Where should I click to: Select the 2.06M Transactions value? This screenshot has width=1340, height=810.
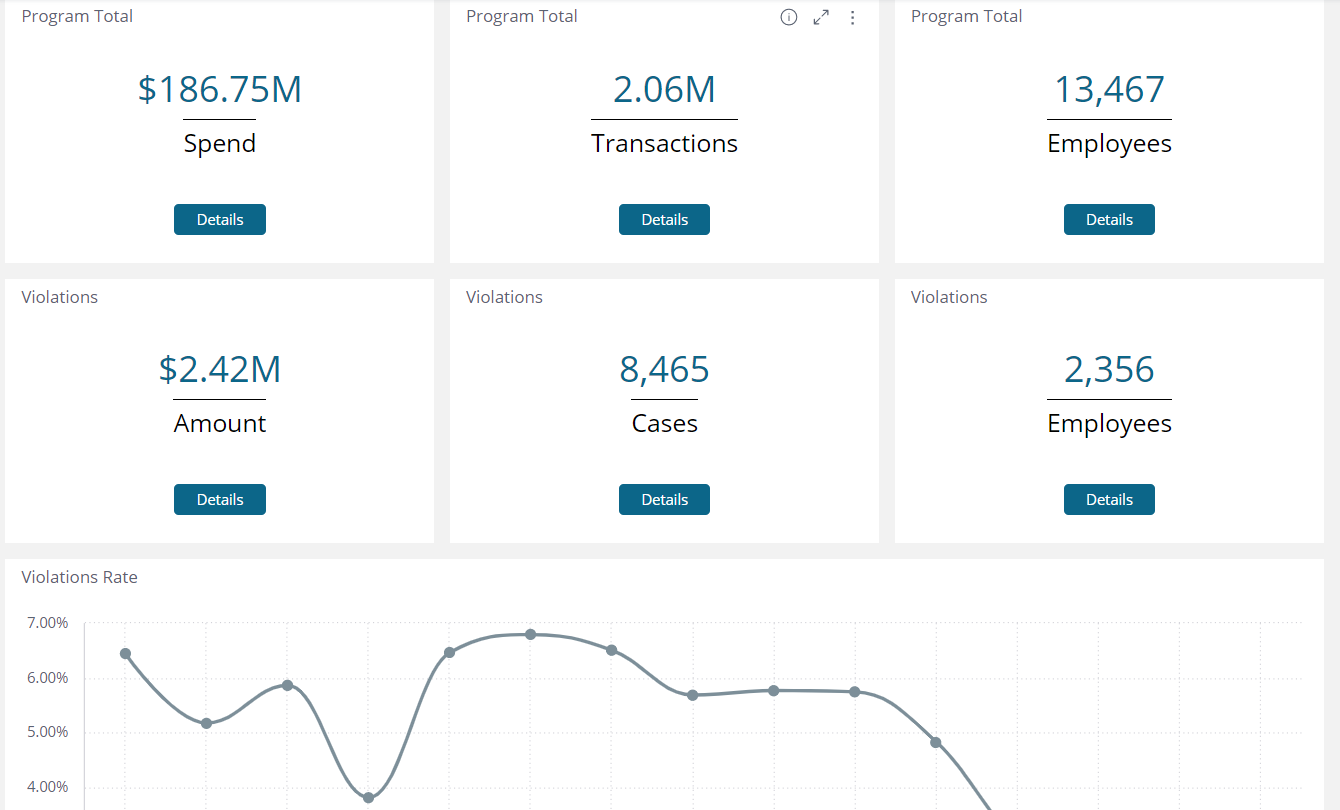tap(664, 89)
